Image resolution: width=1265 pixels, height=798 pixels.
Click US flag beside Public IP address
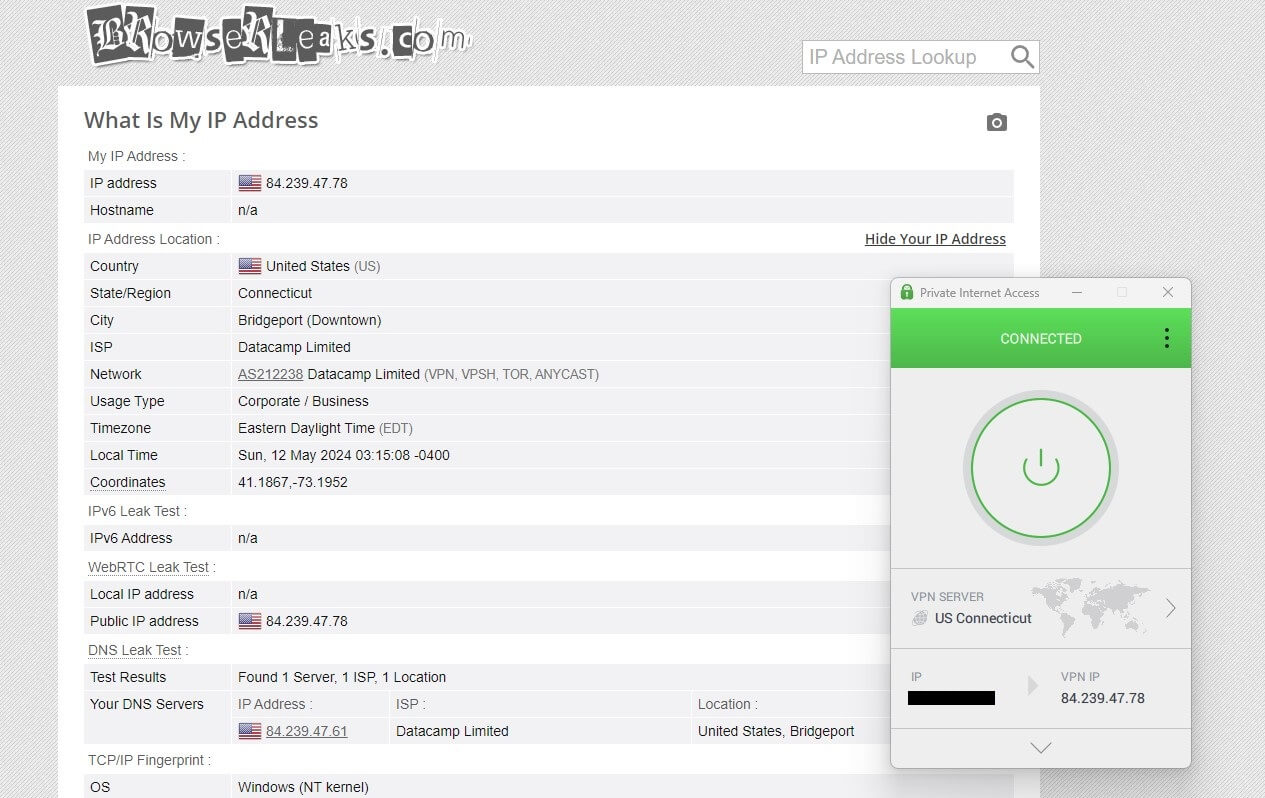[250, 621]
